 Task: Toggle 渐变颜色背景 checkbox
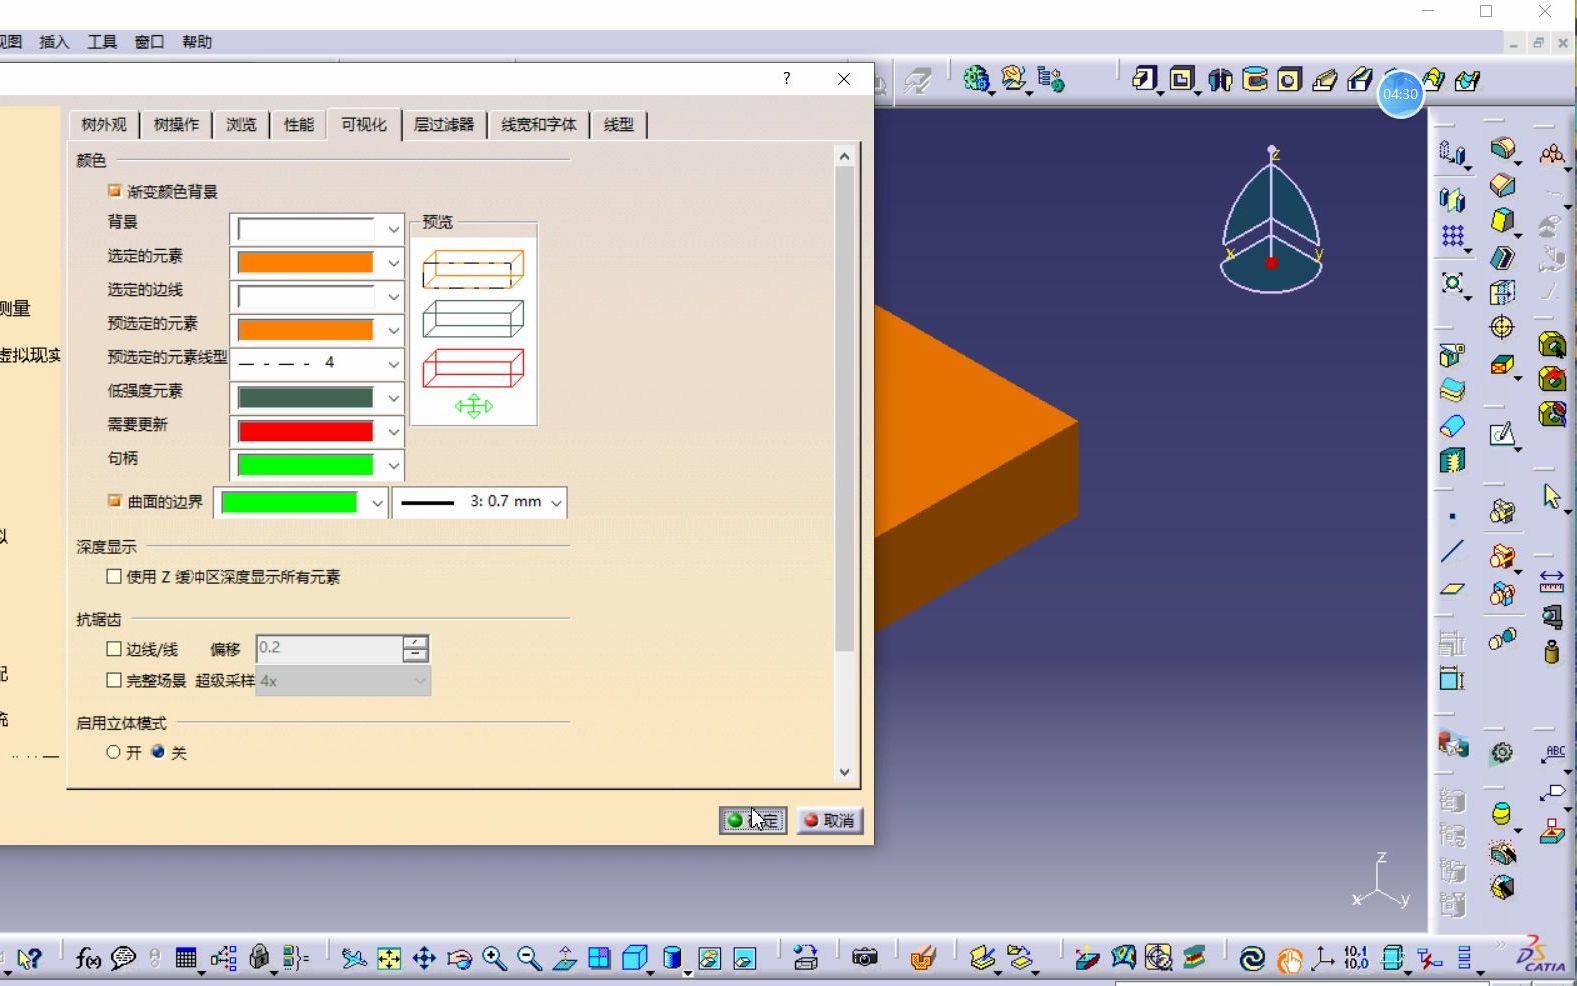[114, 190]
